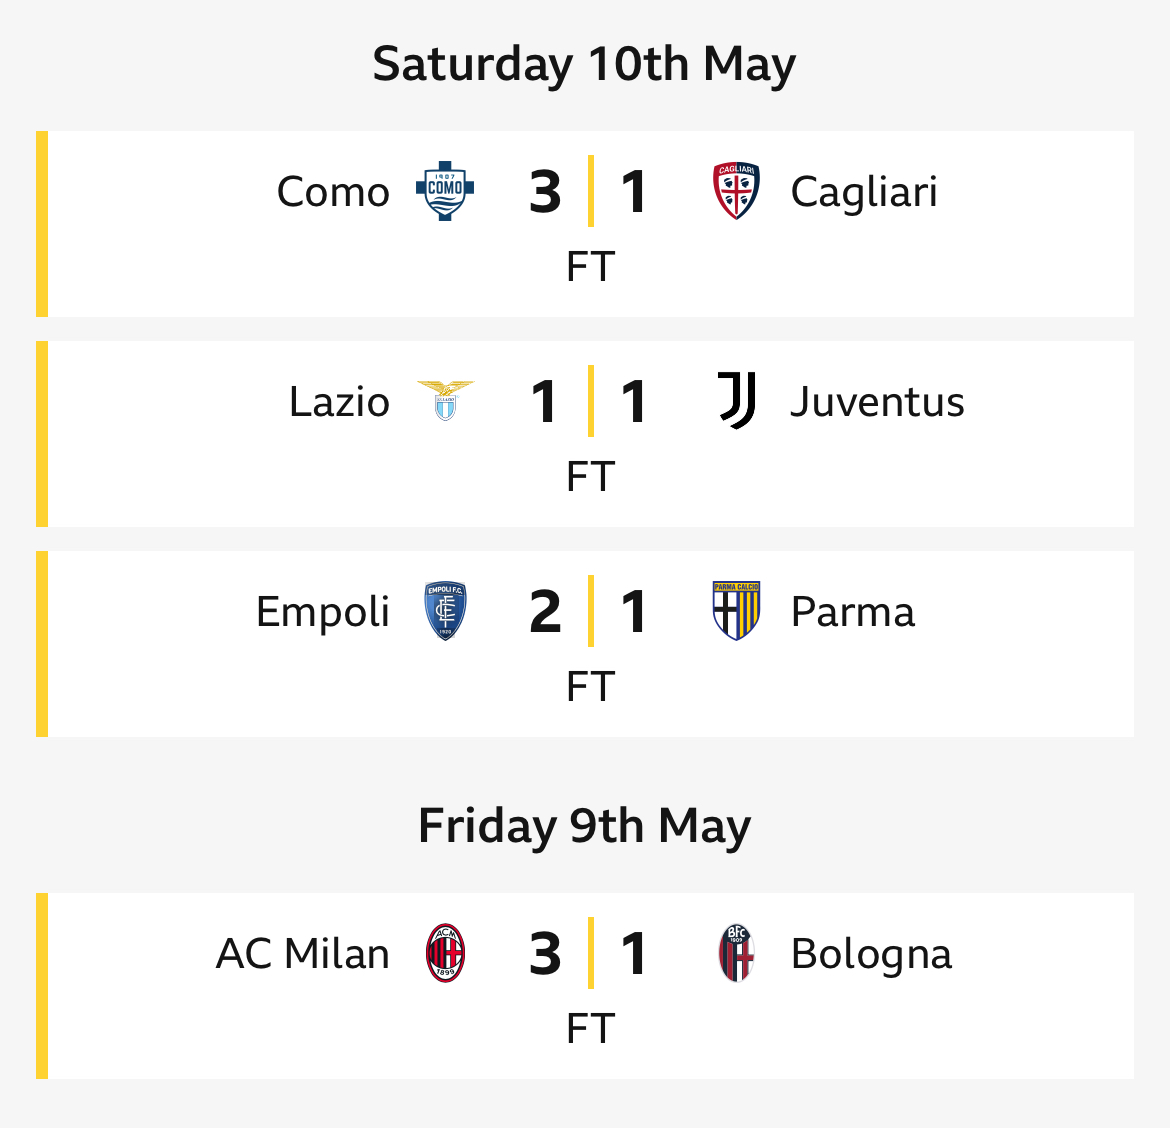The height and width of the screenshot is (1128, 1170).
Task: Open the Parma team name
Action: point(852,612)
